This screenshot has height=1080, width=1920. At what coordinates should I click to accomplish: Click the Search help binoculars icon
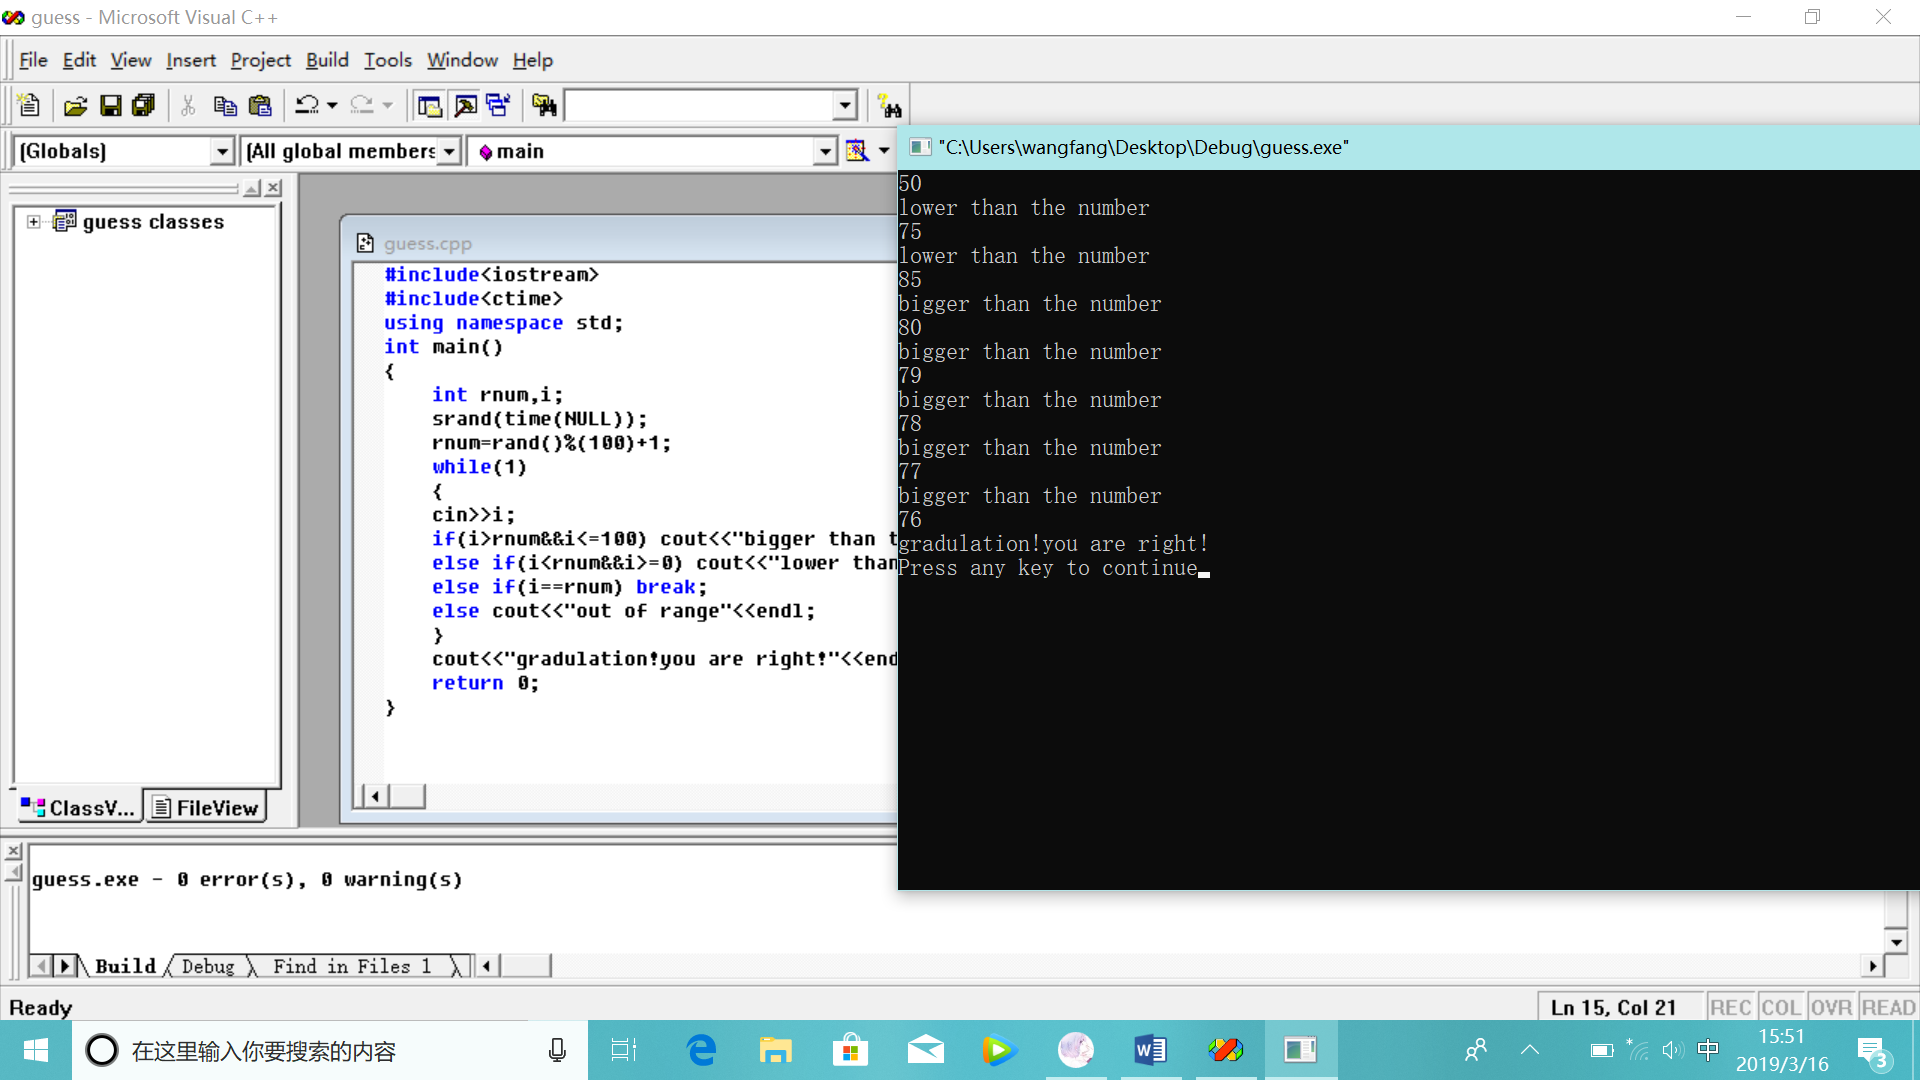(x=889, y=105)
